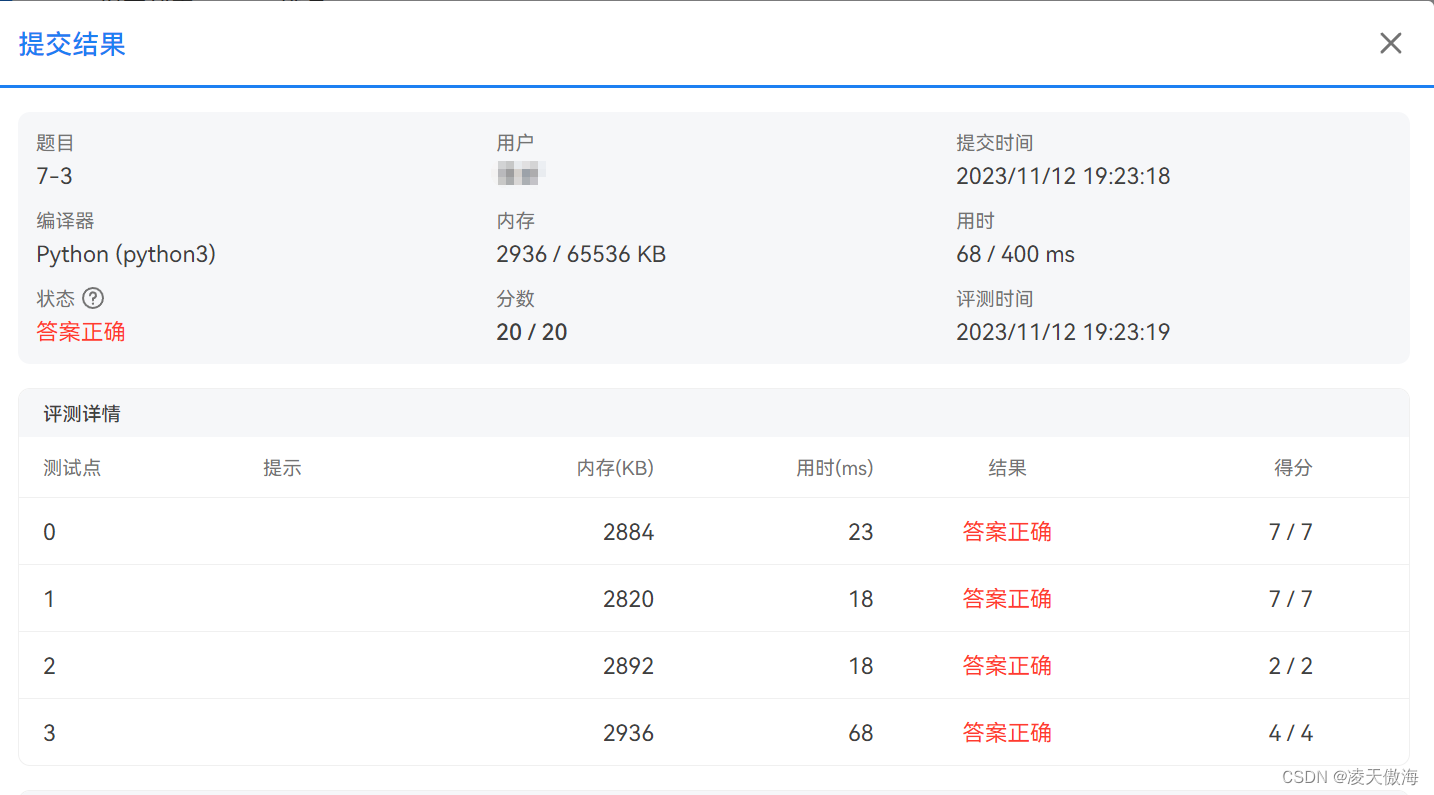Click compiler value Python (python3)
Screen dimensions: 1434x795
click(x=126, y=254)
